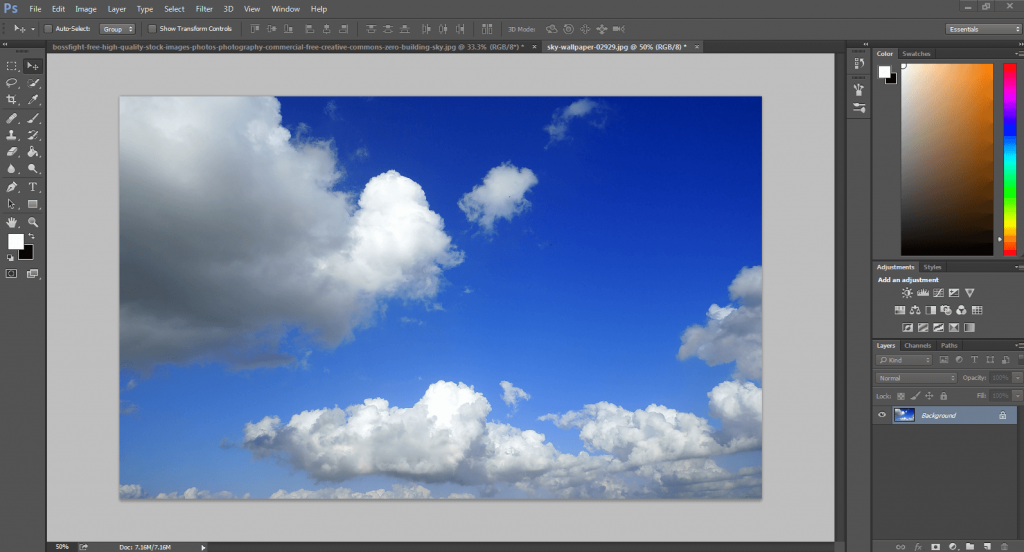
Task: Select the Pen tool
Action: click(x=12, y=187)
